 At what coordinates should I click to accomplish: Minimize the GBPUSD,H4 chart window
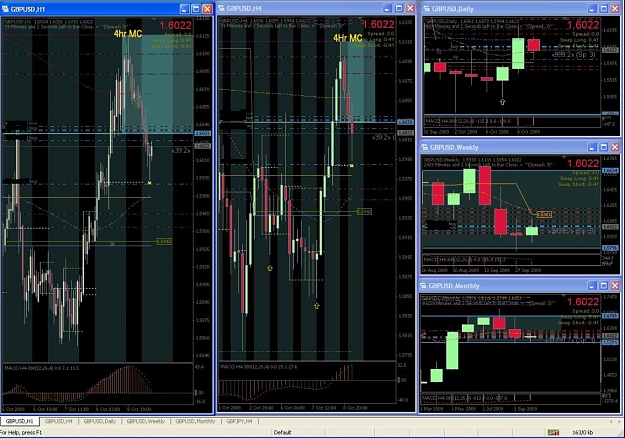(387, 8)
